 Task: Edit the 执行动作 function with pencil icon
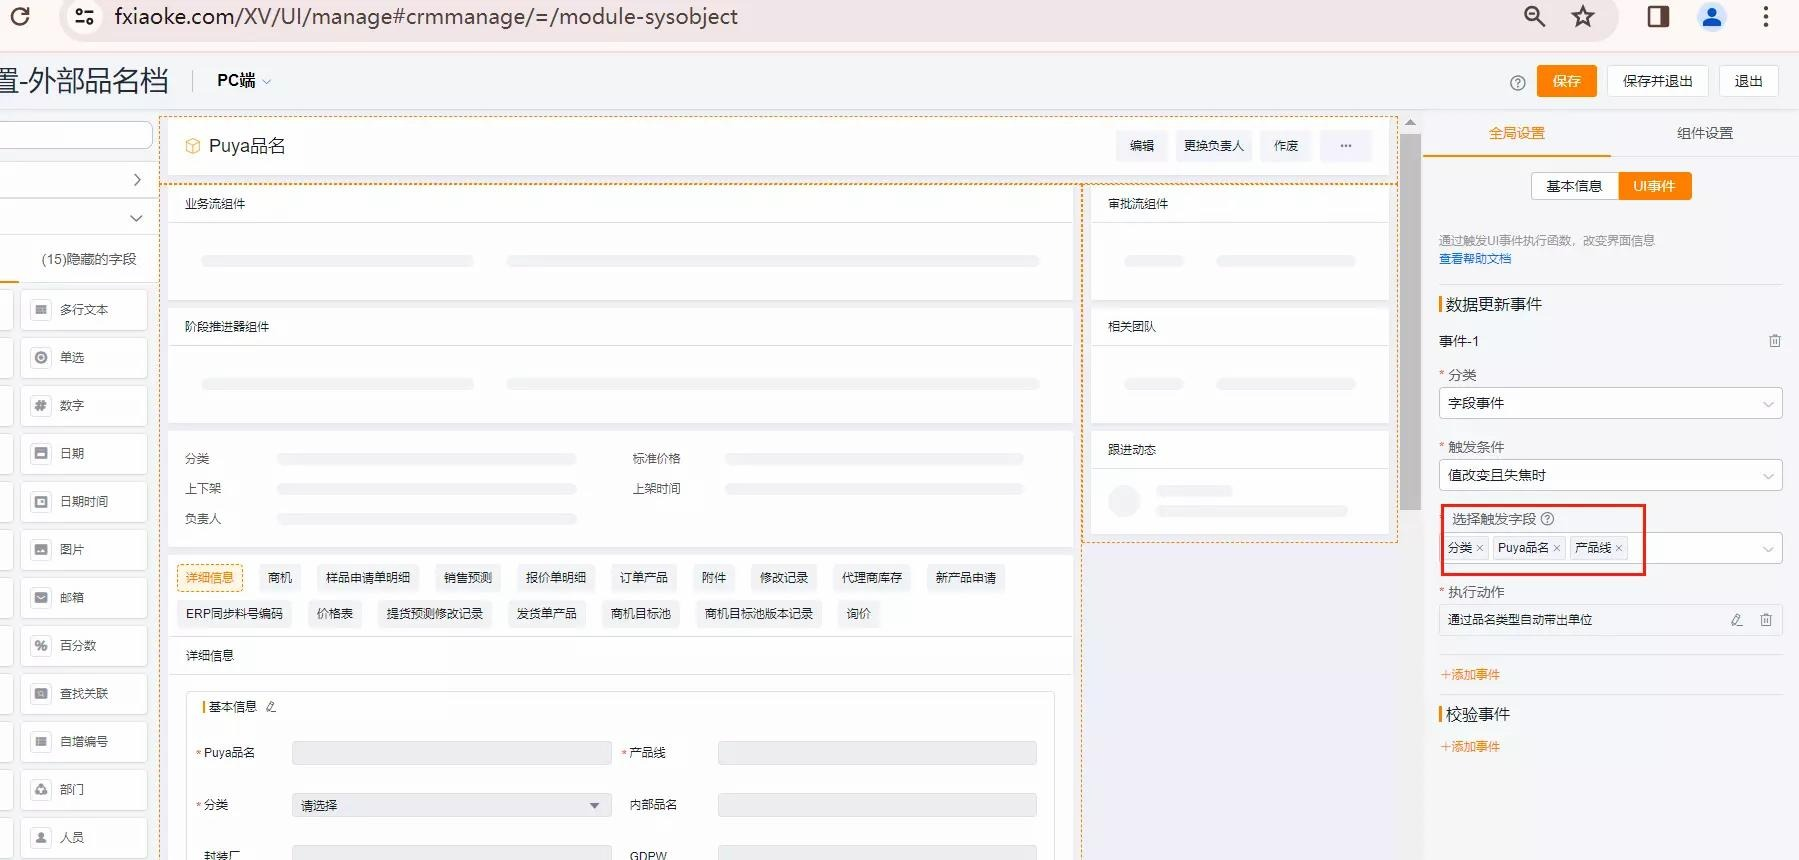[x=1737, y=620]
